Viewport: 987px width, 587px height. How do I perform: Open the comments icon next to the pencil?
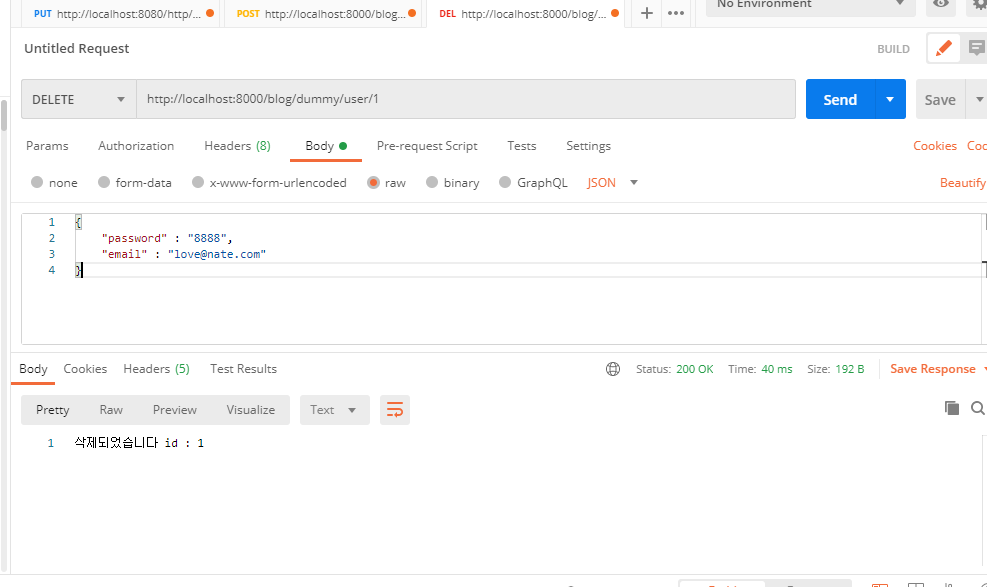coord(977,47)
